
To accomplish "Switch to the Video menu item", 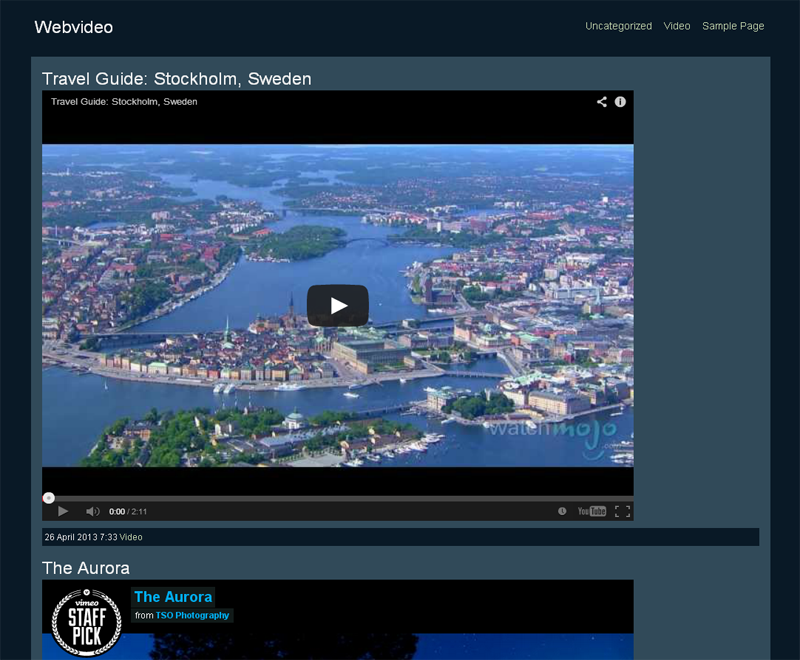I will pyautogui.click(x=677, y=26).
